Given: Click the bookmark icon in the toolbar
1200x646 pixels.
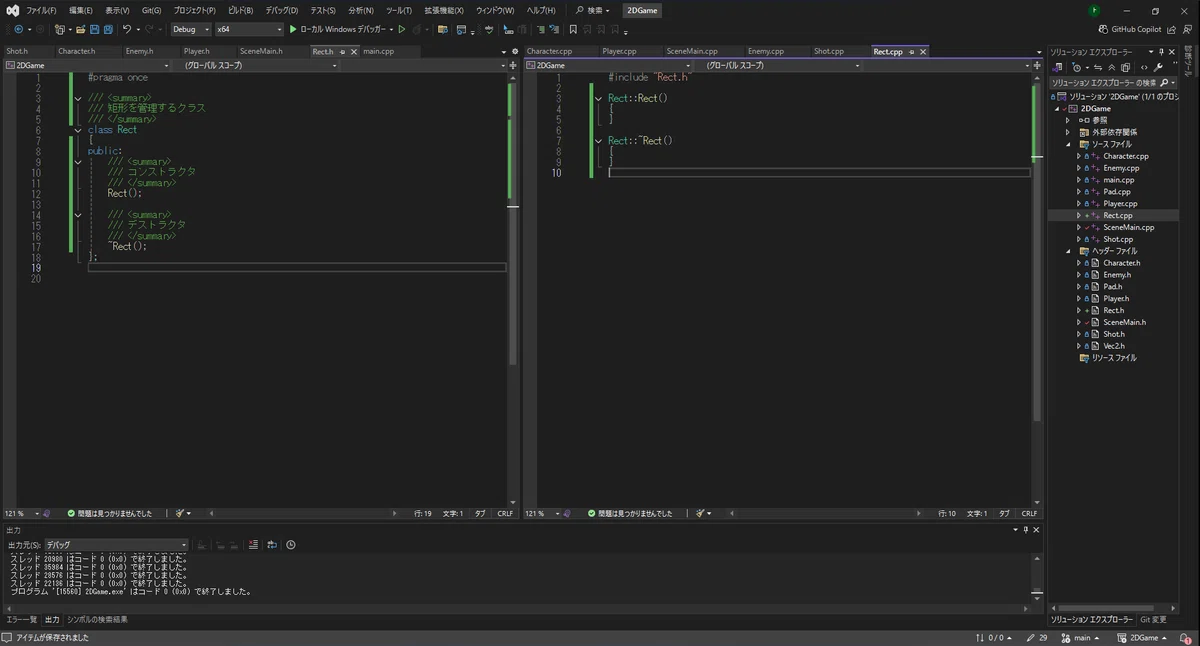Looking at the screenshot, I should tap(573, 29).
